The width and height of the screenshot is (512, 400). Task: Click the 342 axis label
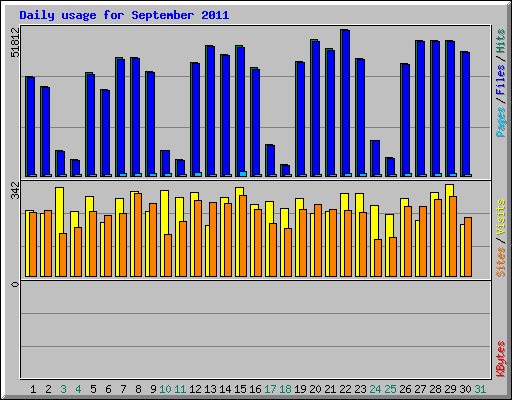15,191
